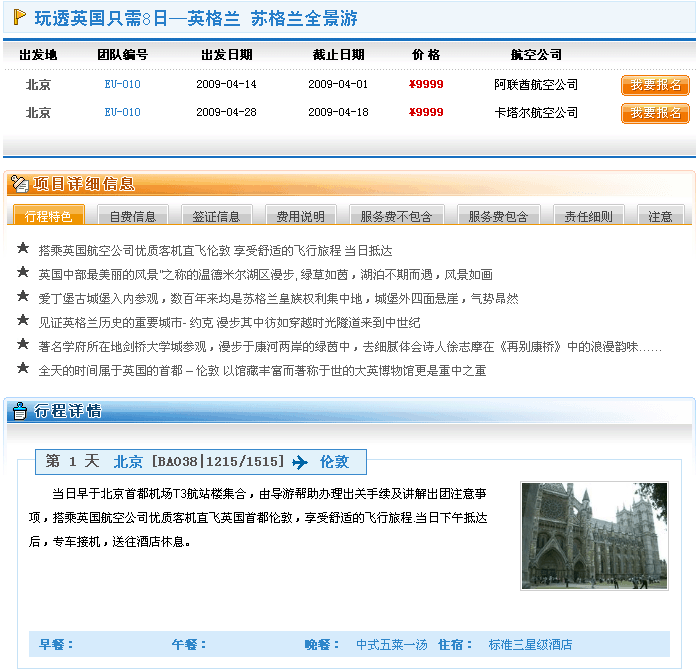699x672 pixels.
Task: Click the 午餐 label in the meals bar
Action: 189,644
